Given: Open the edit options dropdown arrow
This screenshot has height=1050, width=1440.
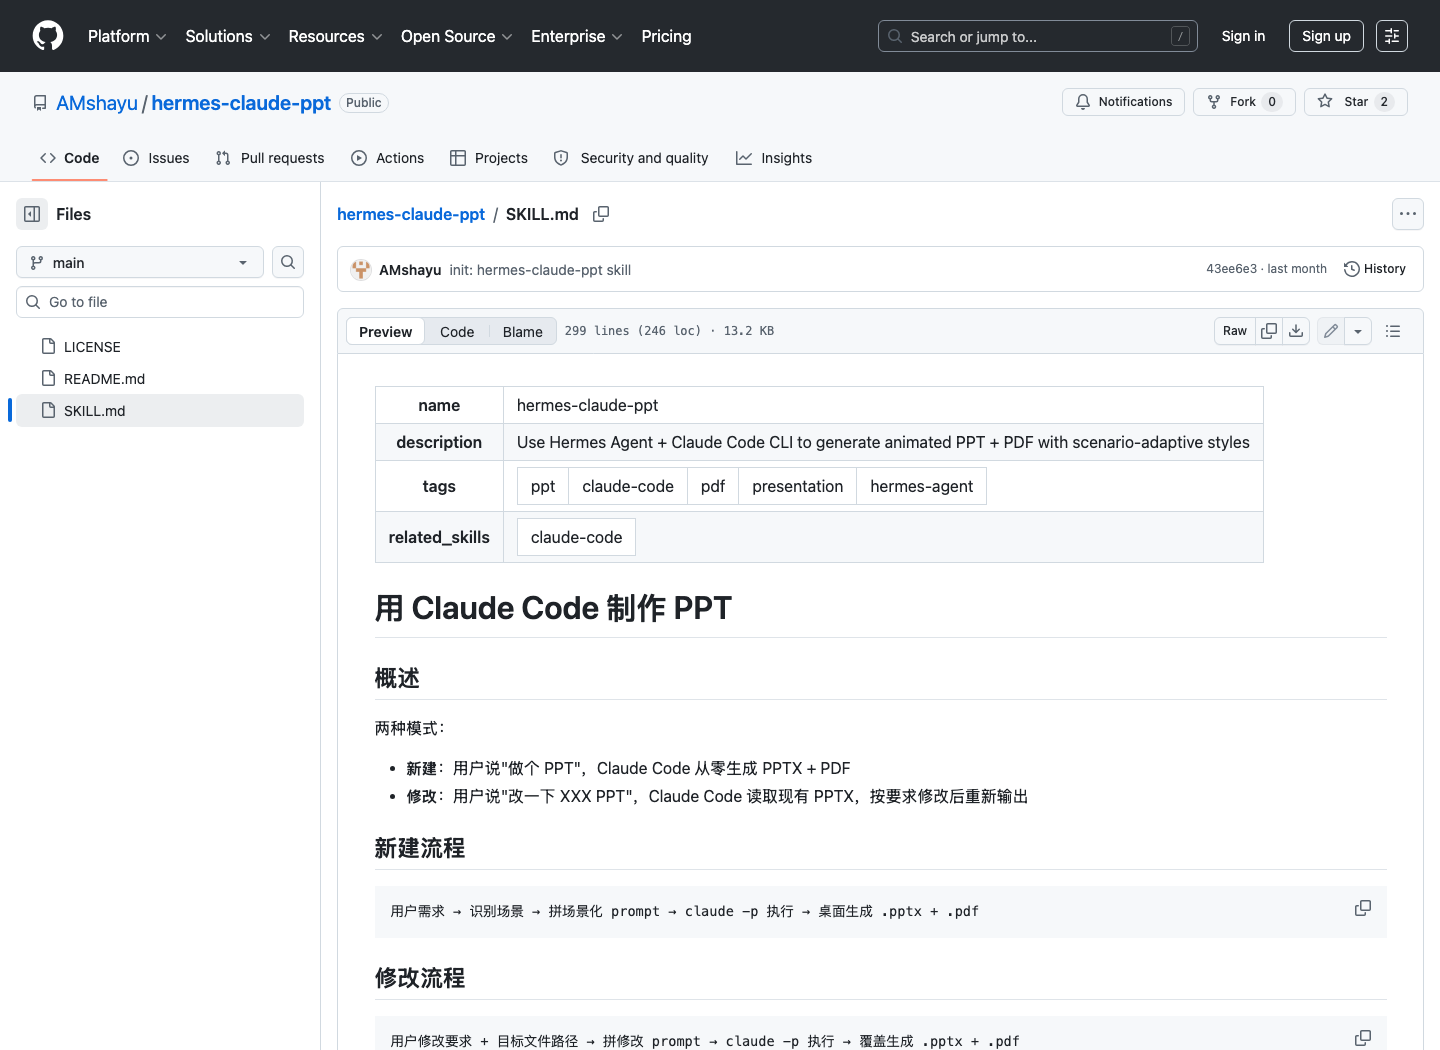Looking at the screenshot, I should click(x=1358, y=331).
